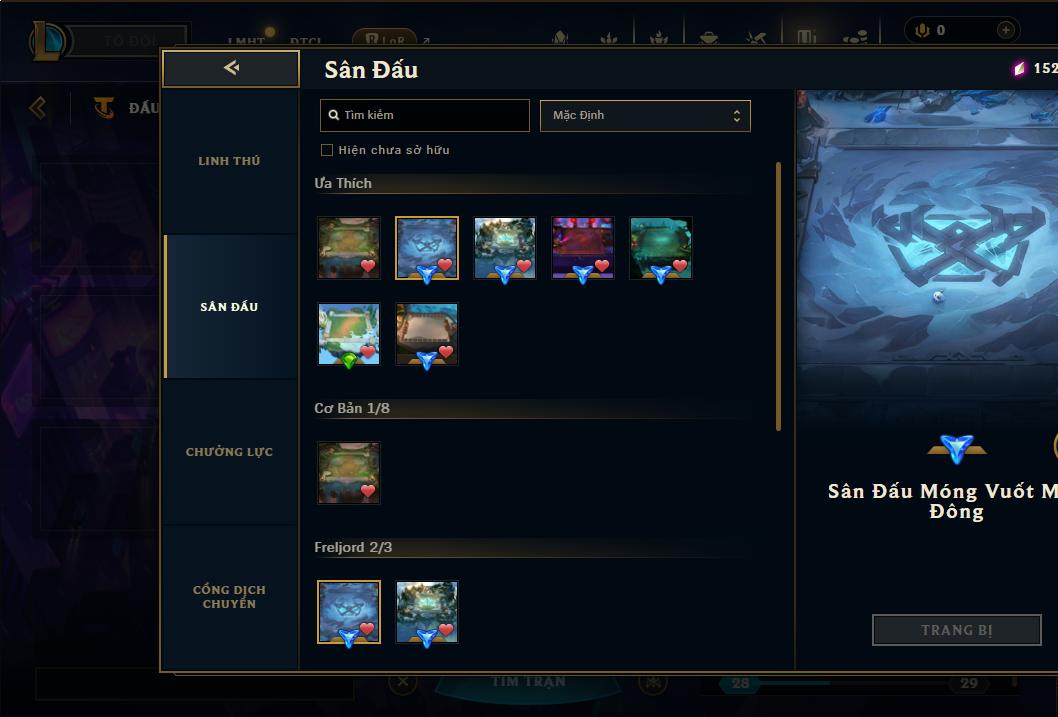Open the Cổng Dịch Chuyển tab
This screenshot has width=1058, height=717.
click(x=229, y=597)
